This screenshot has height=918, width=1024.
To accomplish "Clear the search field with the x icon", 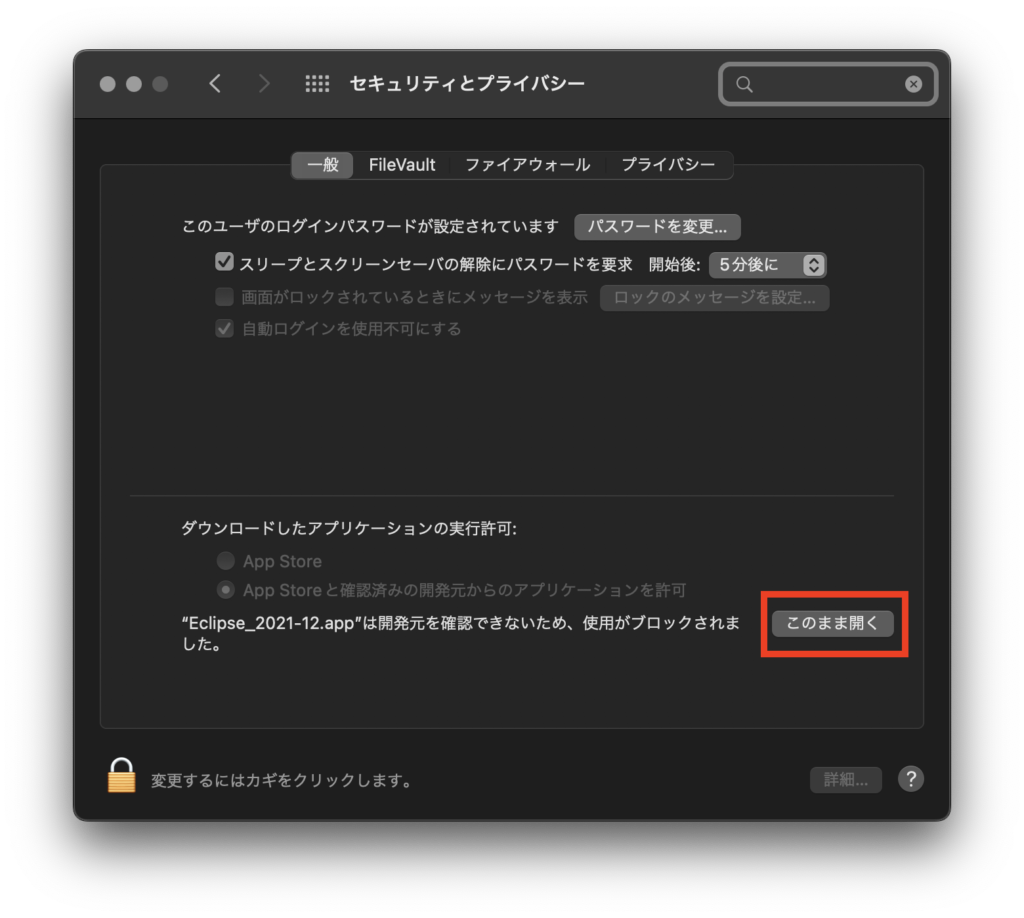I will [913, 84].
